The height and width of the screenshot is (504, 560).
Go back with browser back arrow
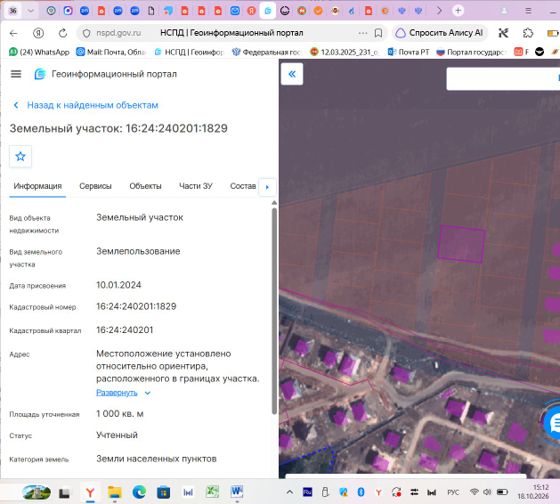click(x=14, y=33)
